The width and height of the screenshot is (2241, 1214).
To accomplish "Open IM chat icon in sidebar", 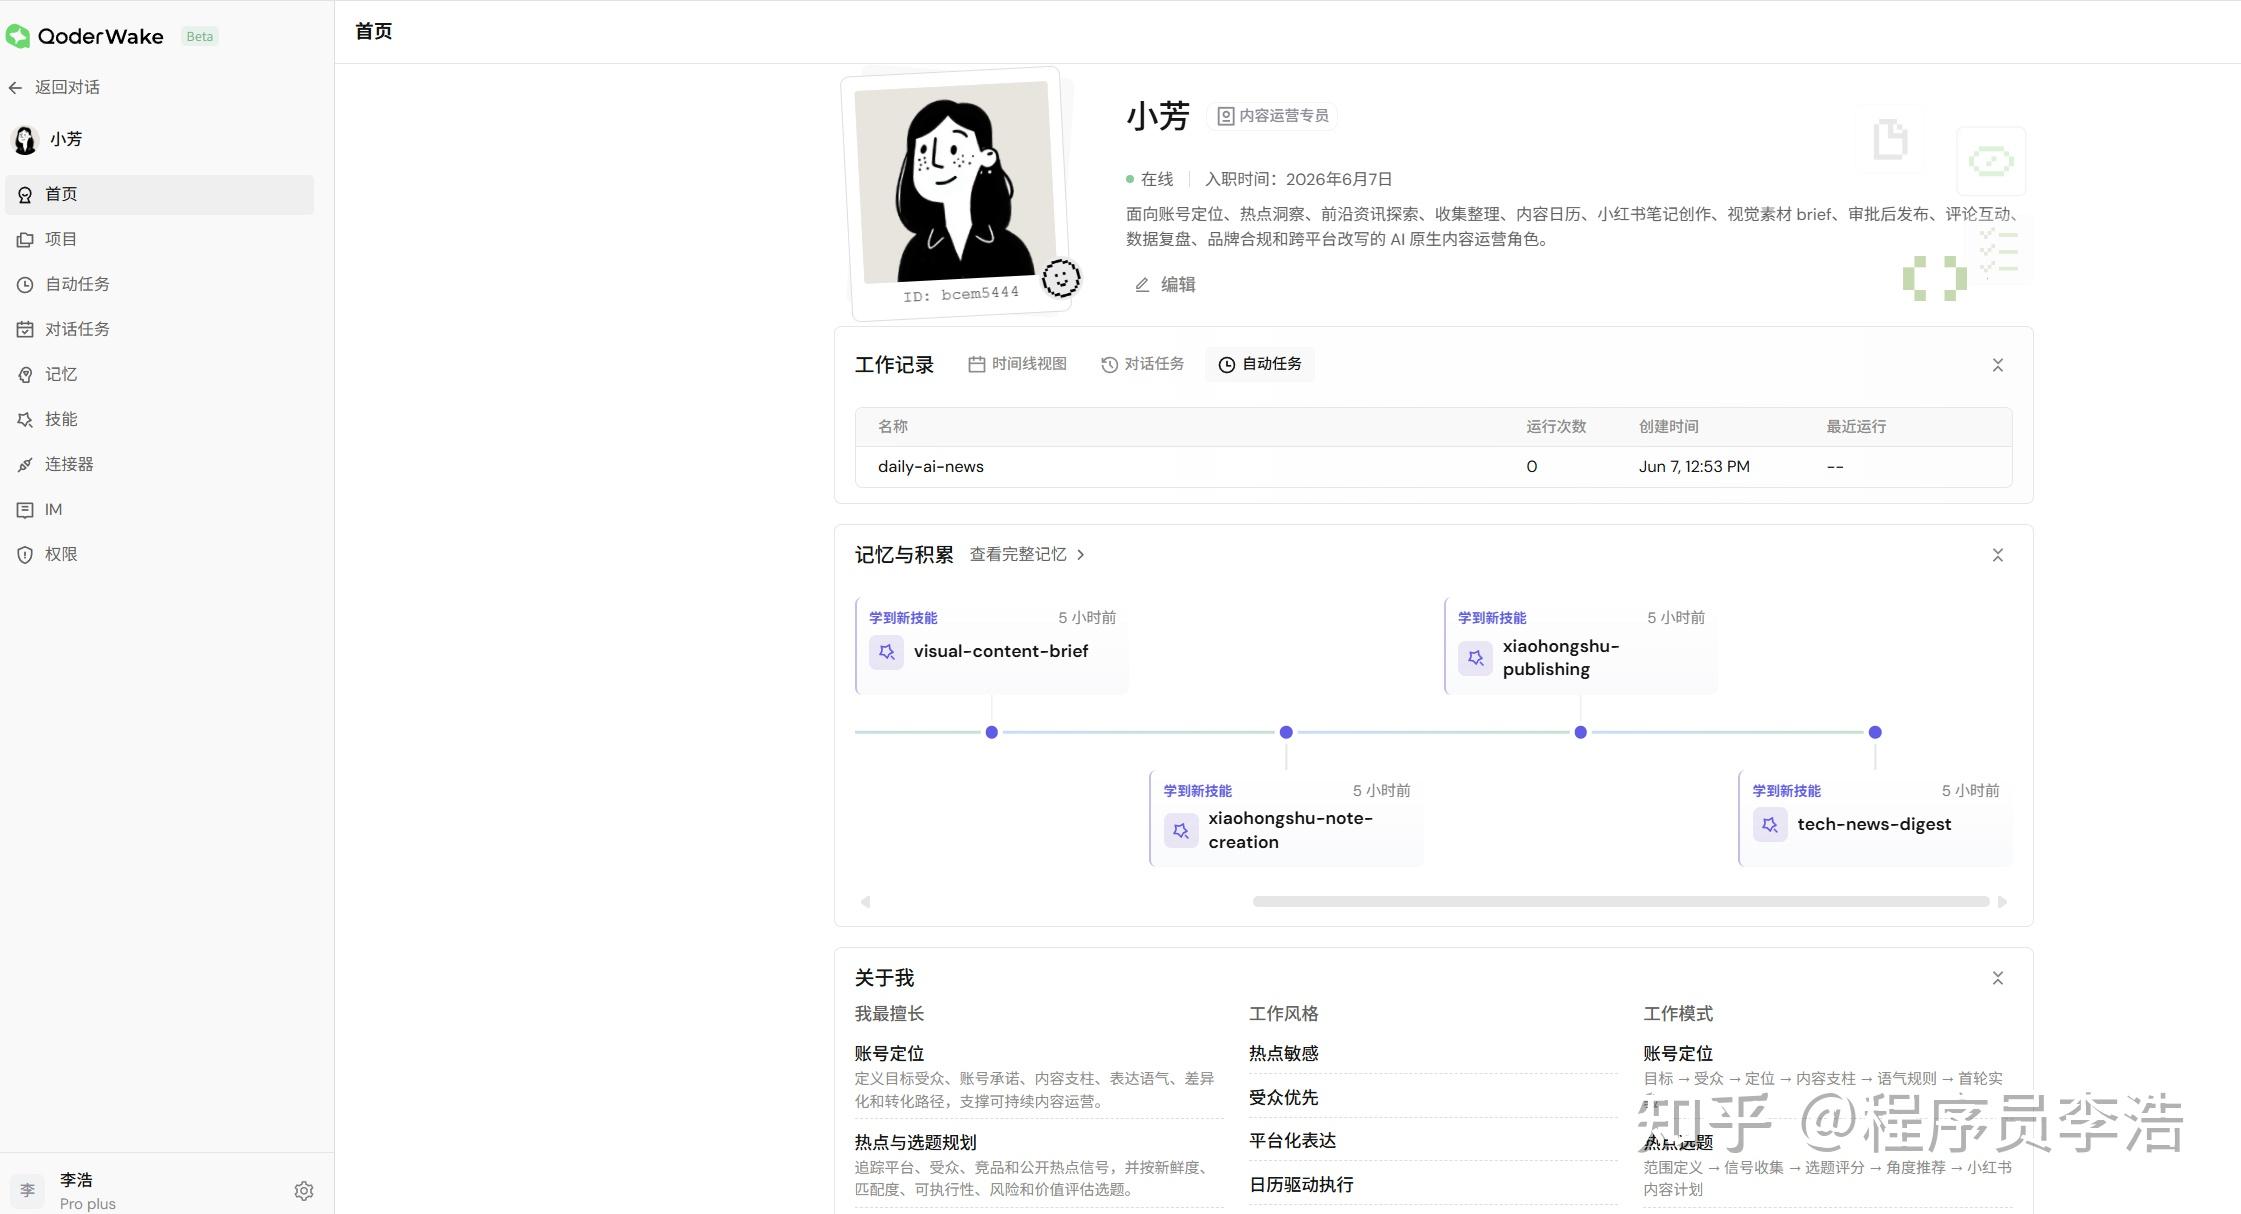I will [25, 510].
